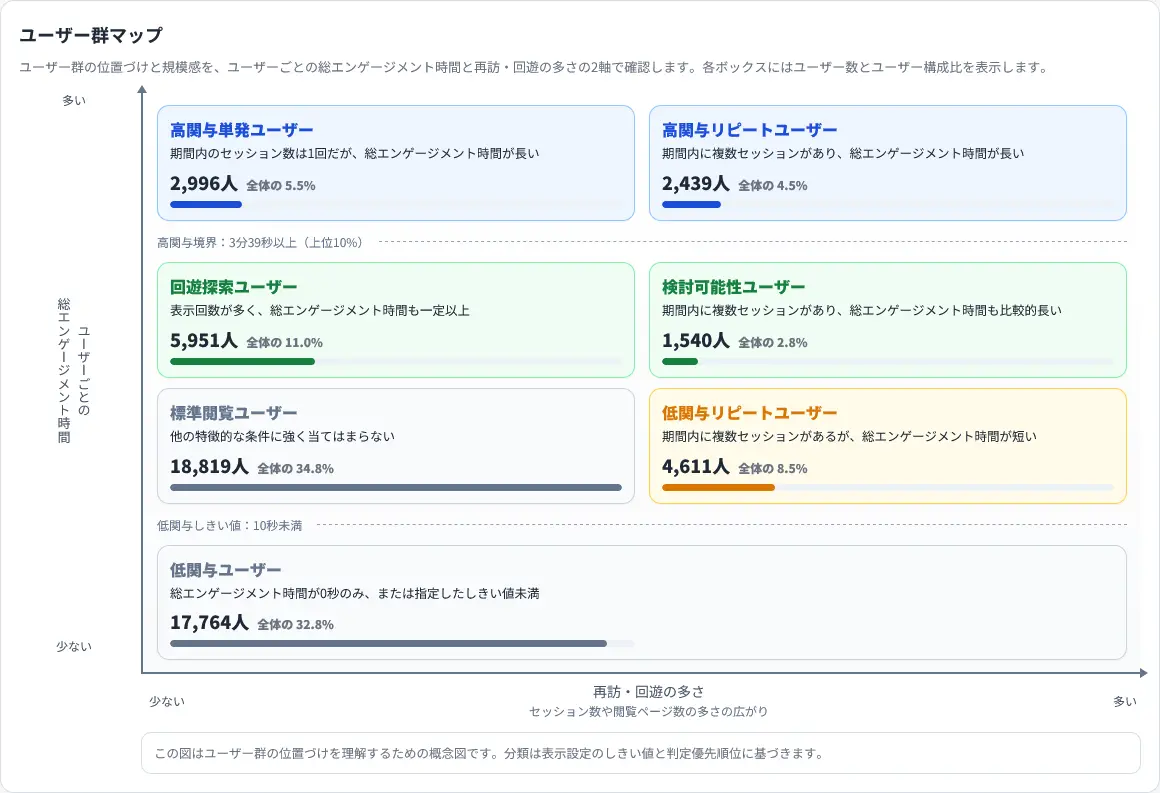
Task: Click the 17,764人 user count
Action: [209, 623]
